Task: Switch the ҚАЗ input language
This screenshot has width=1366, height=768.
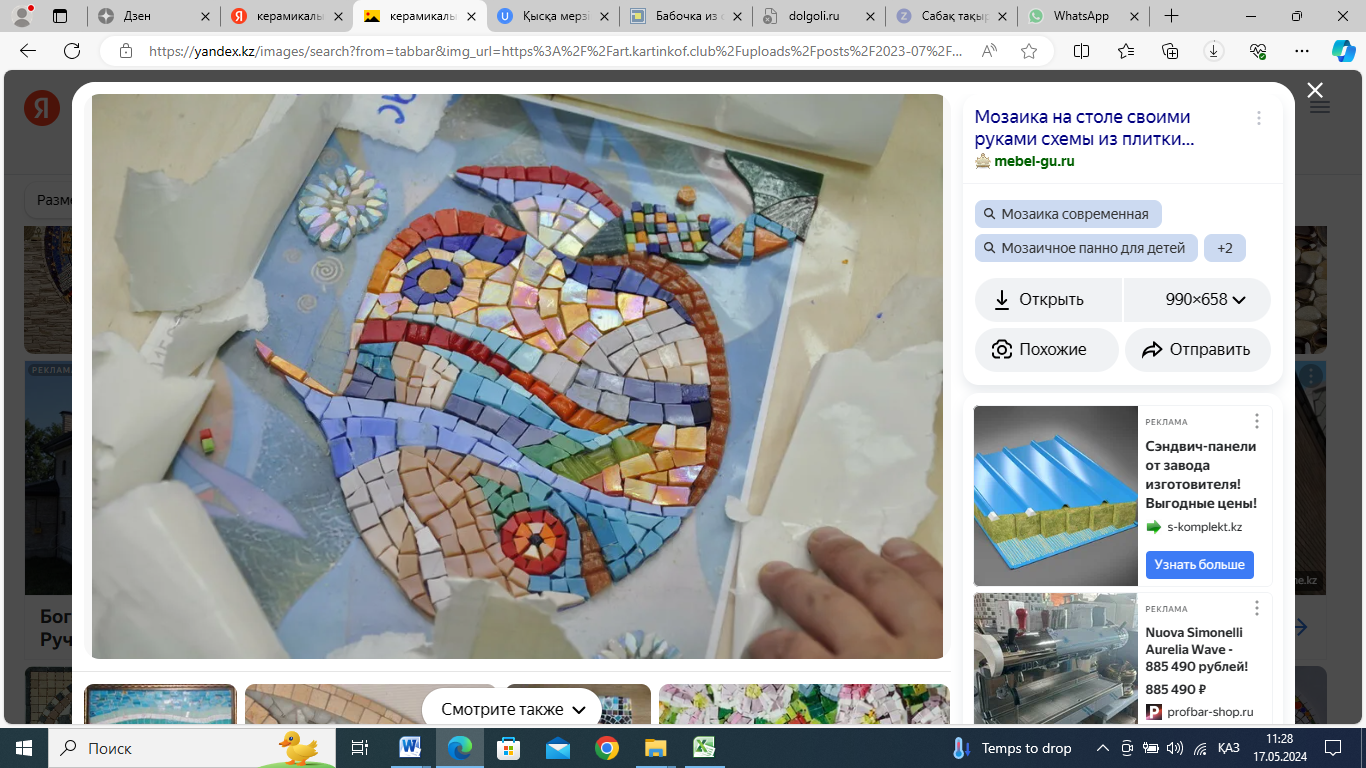Action: pyautogui.click(x=1229, y=748)
